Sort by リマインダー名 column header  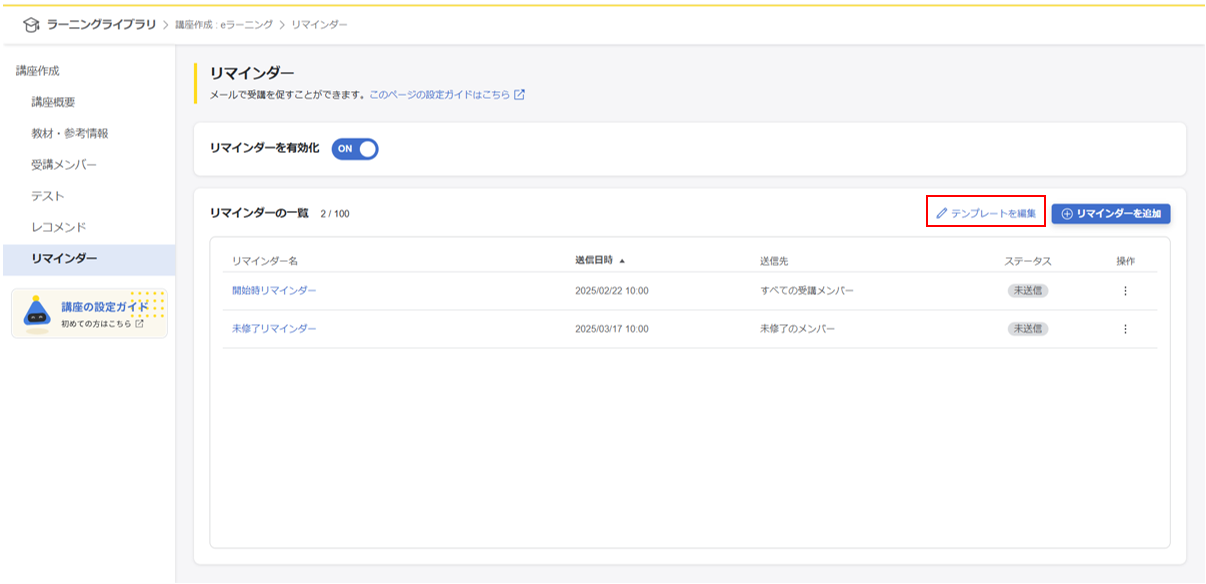[x=265, y=261]
